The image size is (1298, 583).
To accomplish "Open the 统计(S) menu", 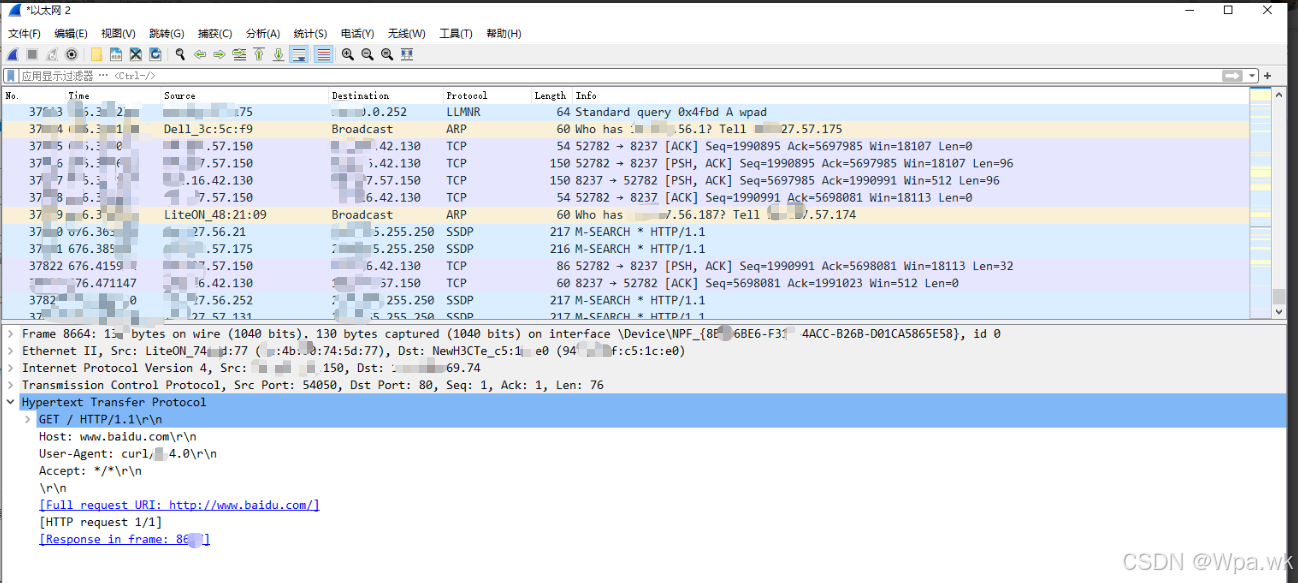I will (311, 34).
